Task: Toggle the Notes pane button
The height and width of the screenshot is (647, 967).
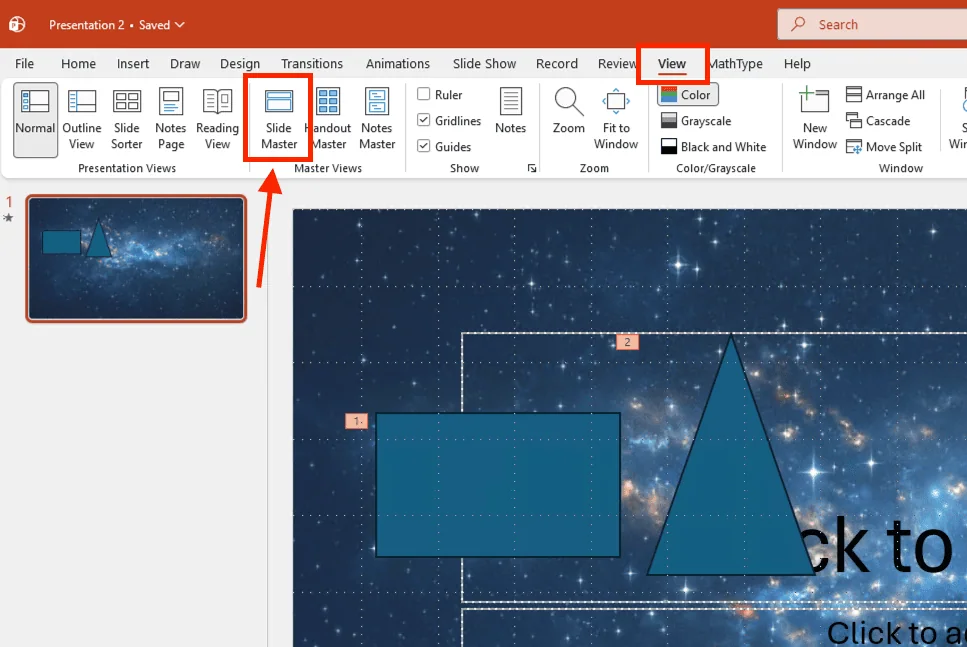Action: (511, 112)
